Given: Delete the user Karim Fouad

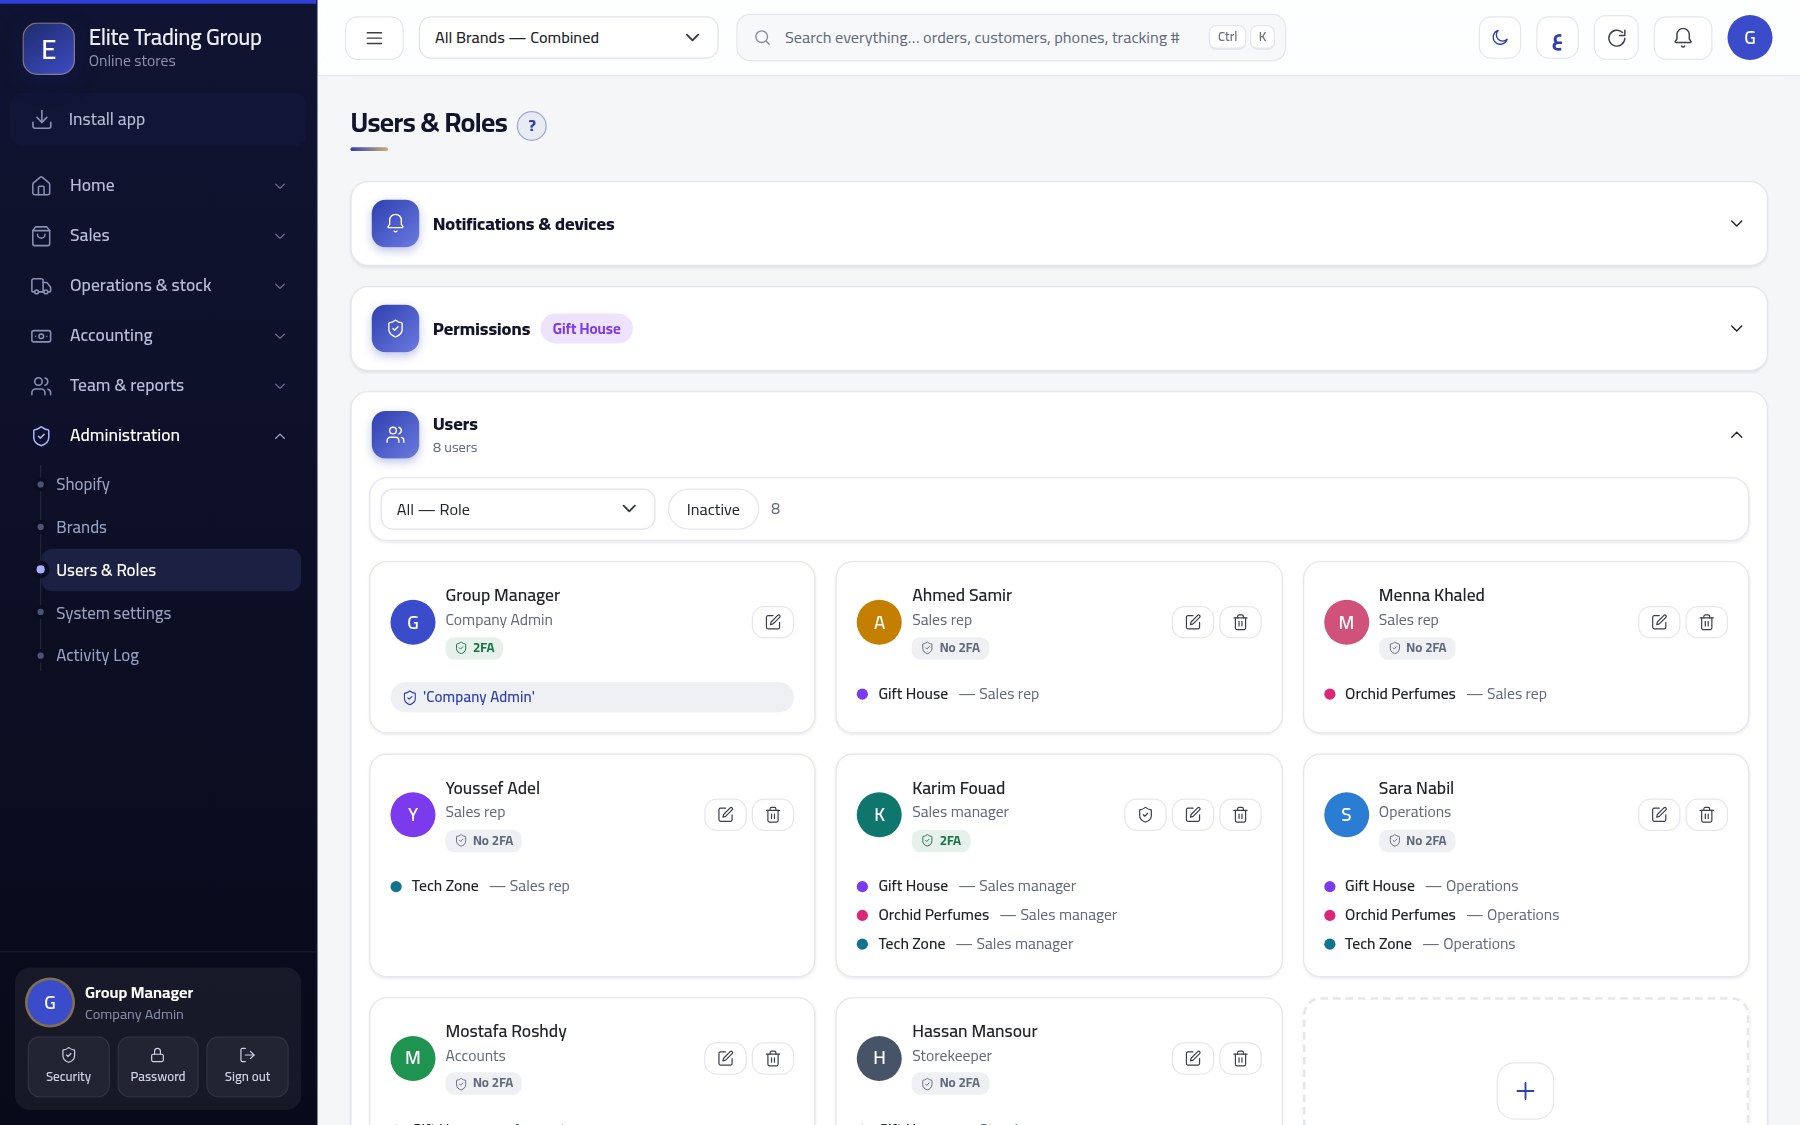Looking at the screenshot, I should pos(1240,815).
